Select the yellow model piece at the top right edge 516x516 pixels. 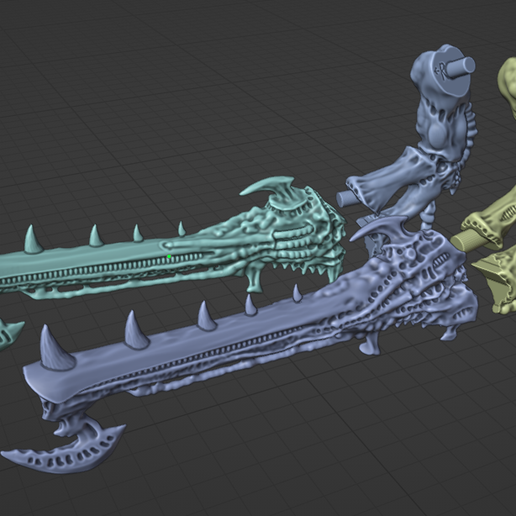(507, 87)
